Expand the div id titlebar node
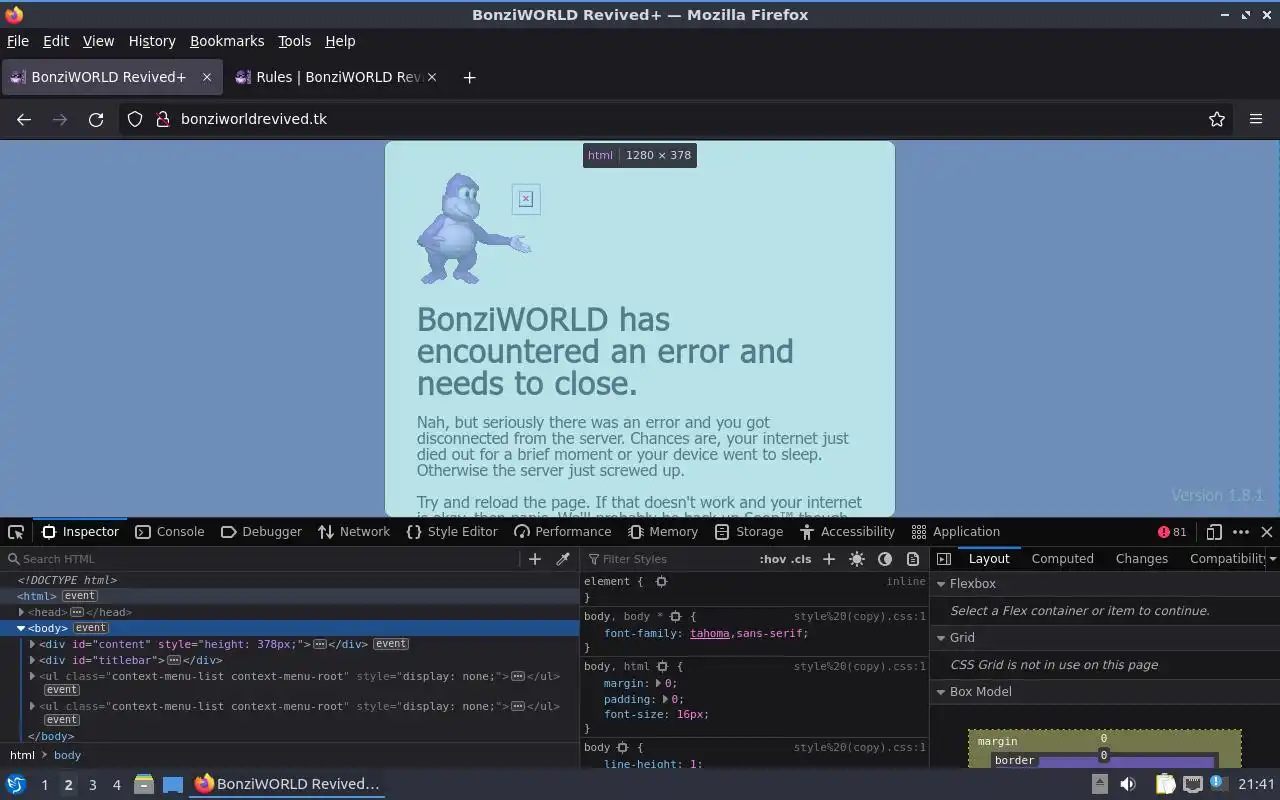 click(x=32, y=660)
